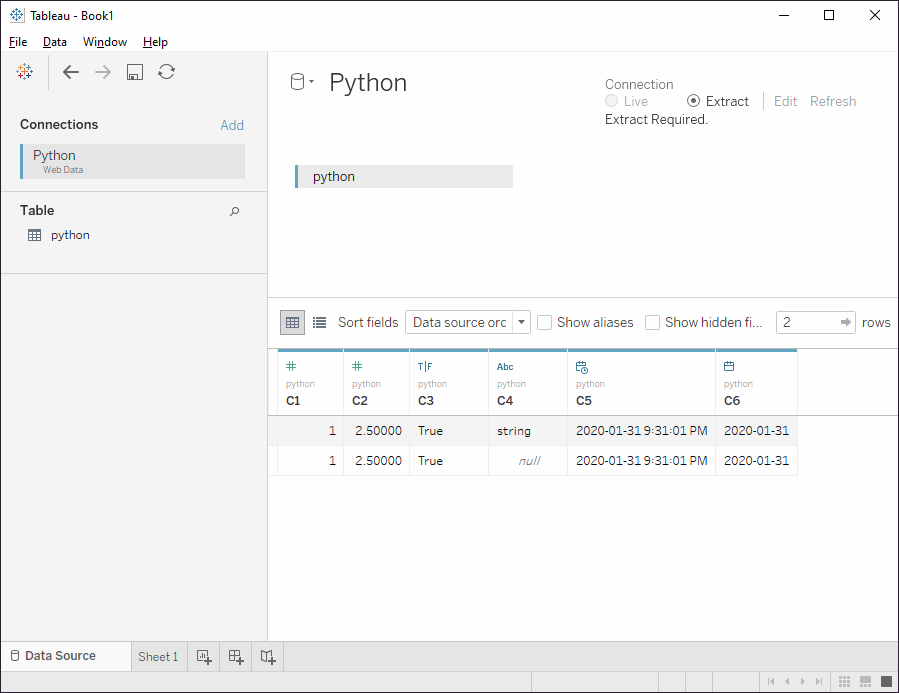The image size is (899, 693).
Task: Add a new story icon
Action: [x=268, y=657]
